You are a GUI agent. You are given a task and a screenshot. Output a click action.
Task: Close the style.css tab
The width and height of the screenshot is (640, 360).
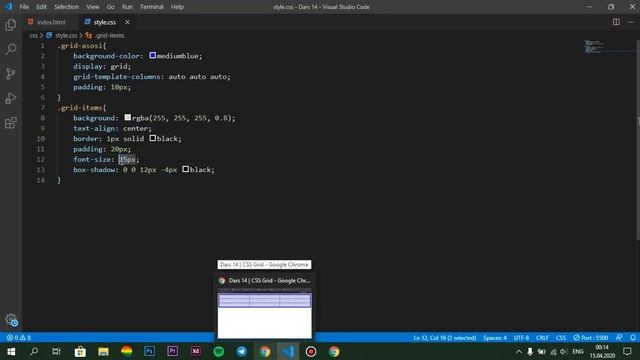click(x=127, y=22)
